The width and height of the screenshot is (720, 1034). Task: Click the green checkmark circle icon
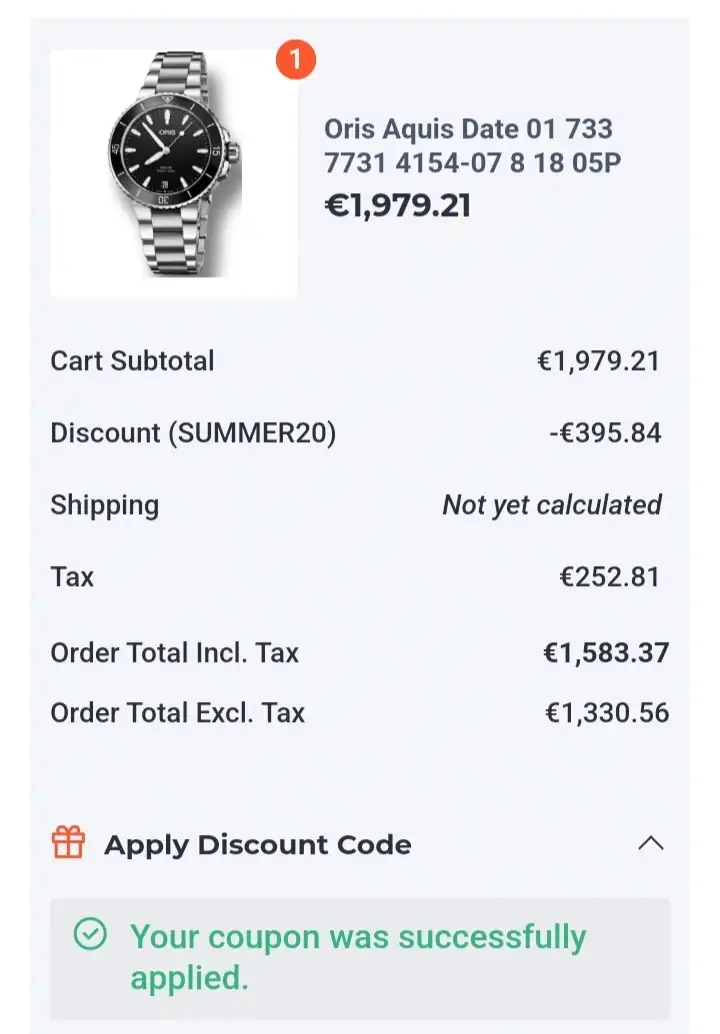coord(90,935)
